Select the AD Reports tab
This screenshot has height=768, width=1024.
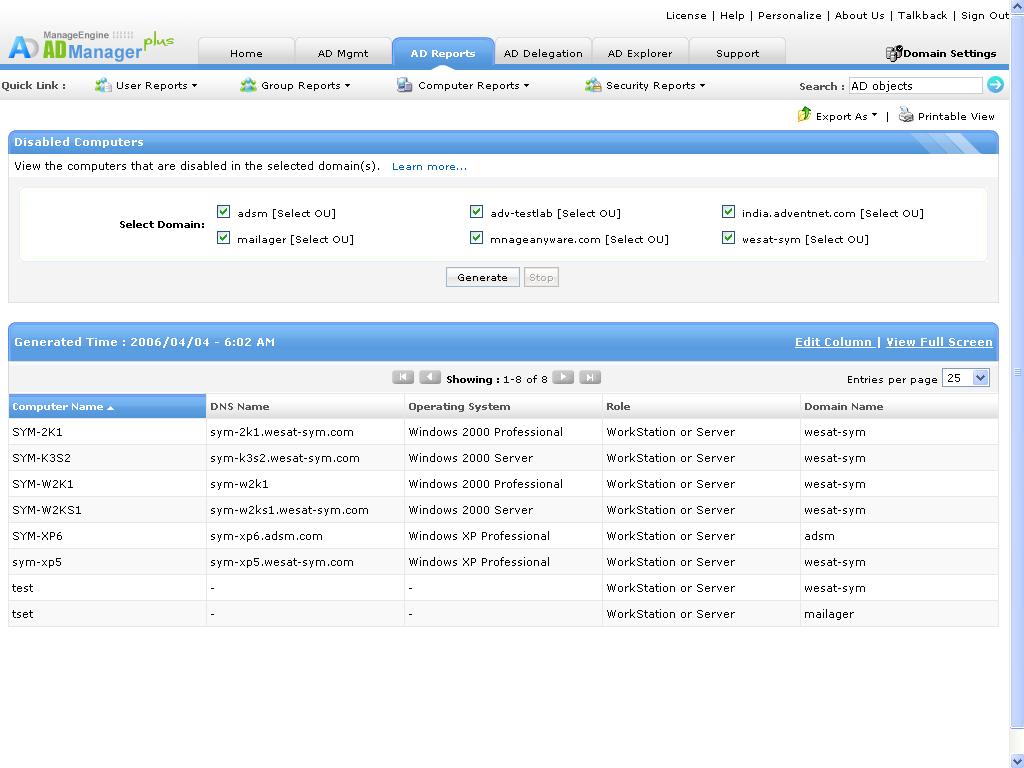coord(443,53)
